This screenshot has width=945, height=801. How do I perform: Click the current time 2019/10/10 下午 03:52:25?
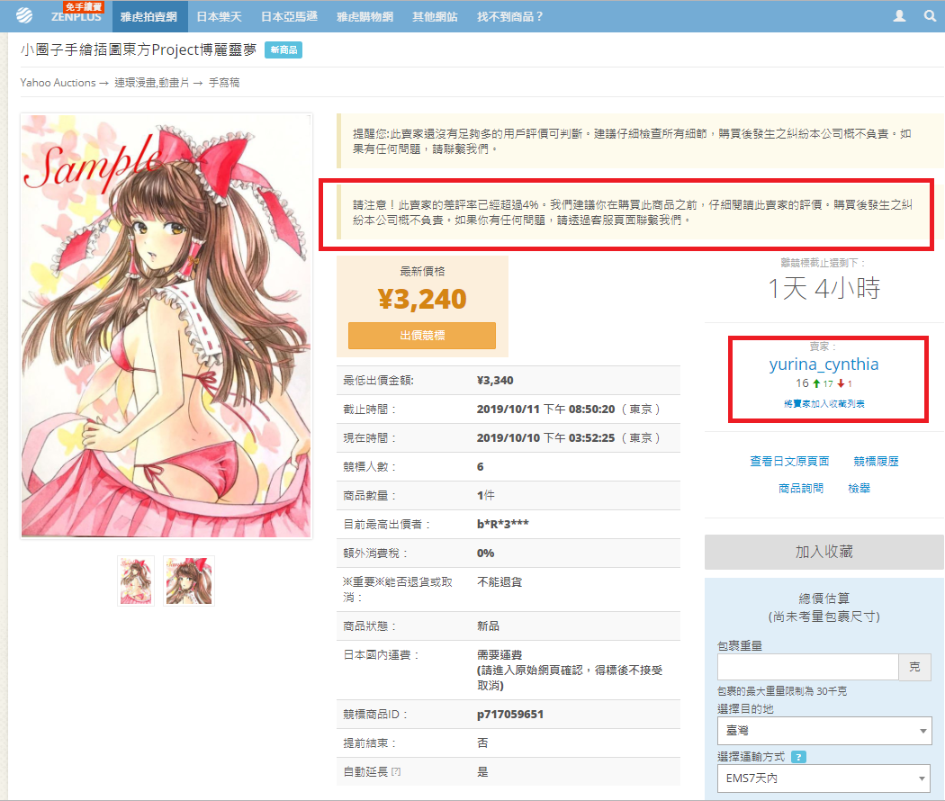568,438
